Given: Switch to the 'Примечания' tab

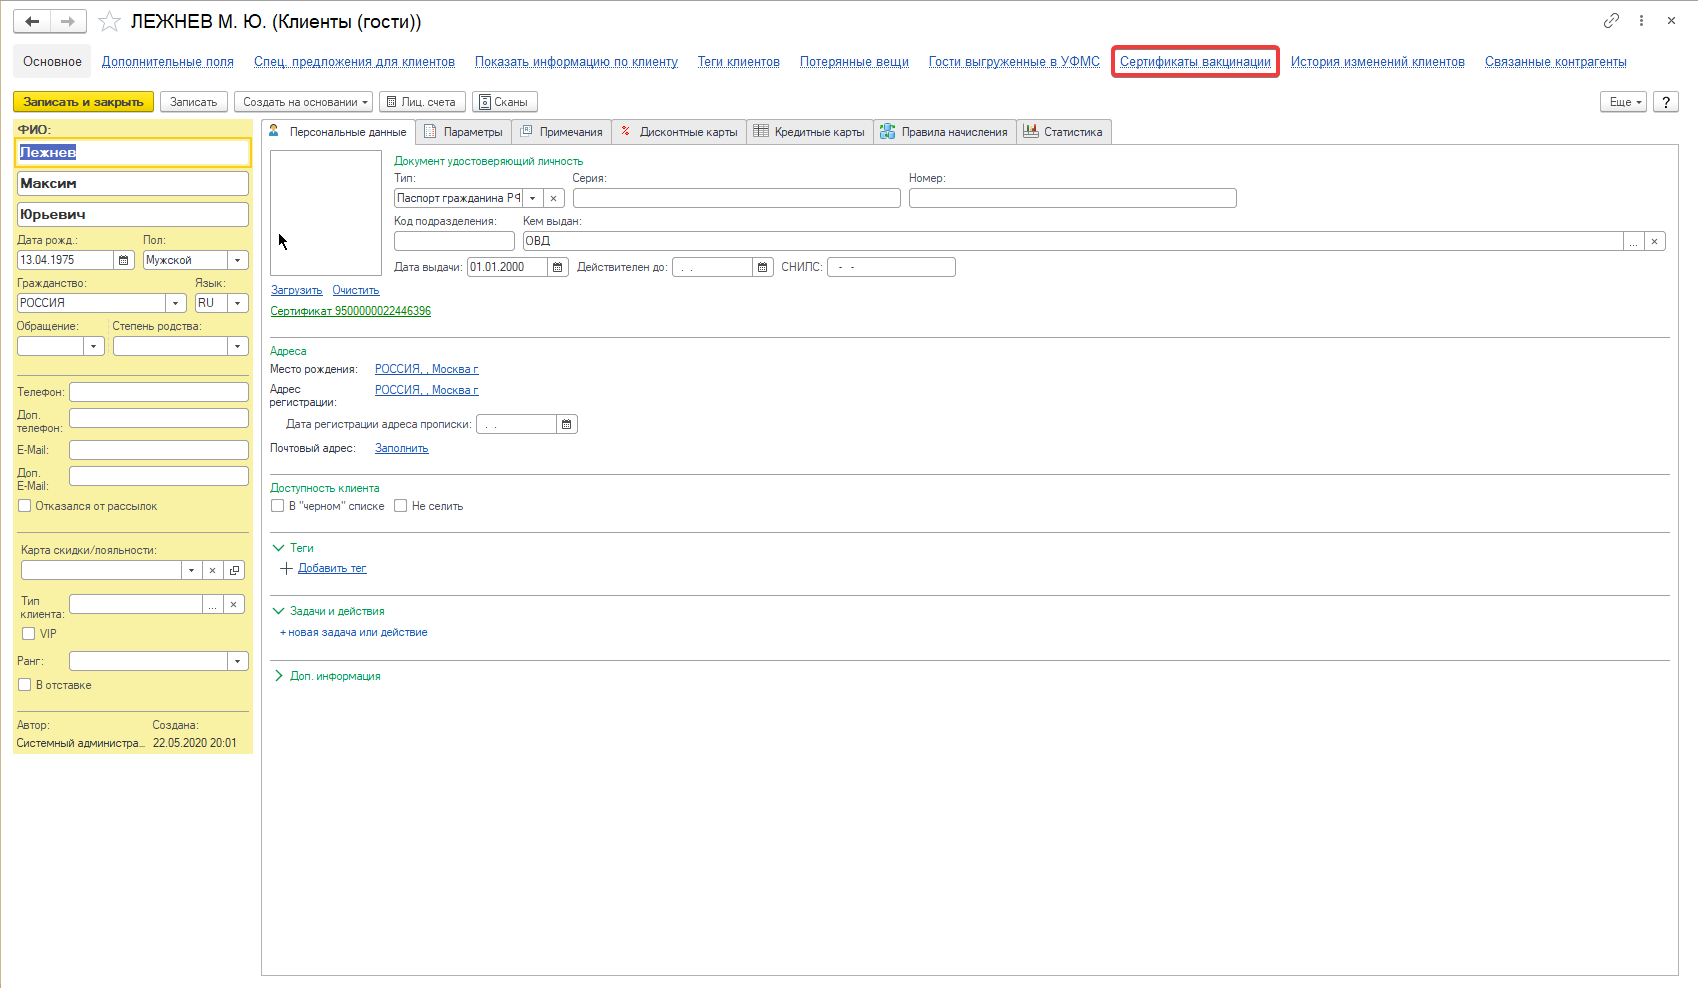Looking at the screenshot, I should (x=562, y=132).
